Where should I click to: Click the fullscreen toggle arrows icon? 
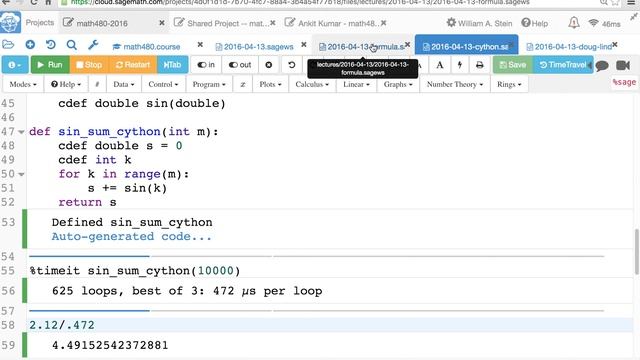click(x=634, y=16)
